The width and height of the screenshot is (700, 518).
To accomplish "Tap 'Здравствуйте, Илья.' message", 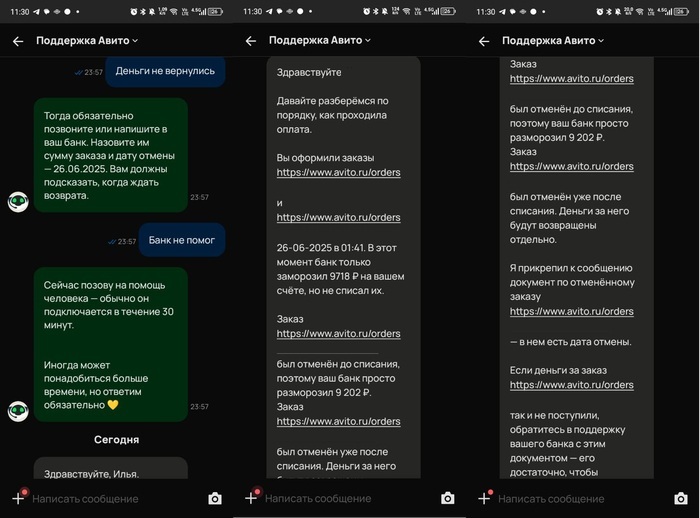I will coord(111,469).
